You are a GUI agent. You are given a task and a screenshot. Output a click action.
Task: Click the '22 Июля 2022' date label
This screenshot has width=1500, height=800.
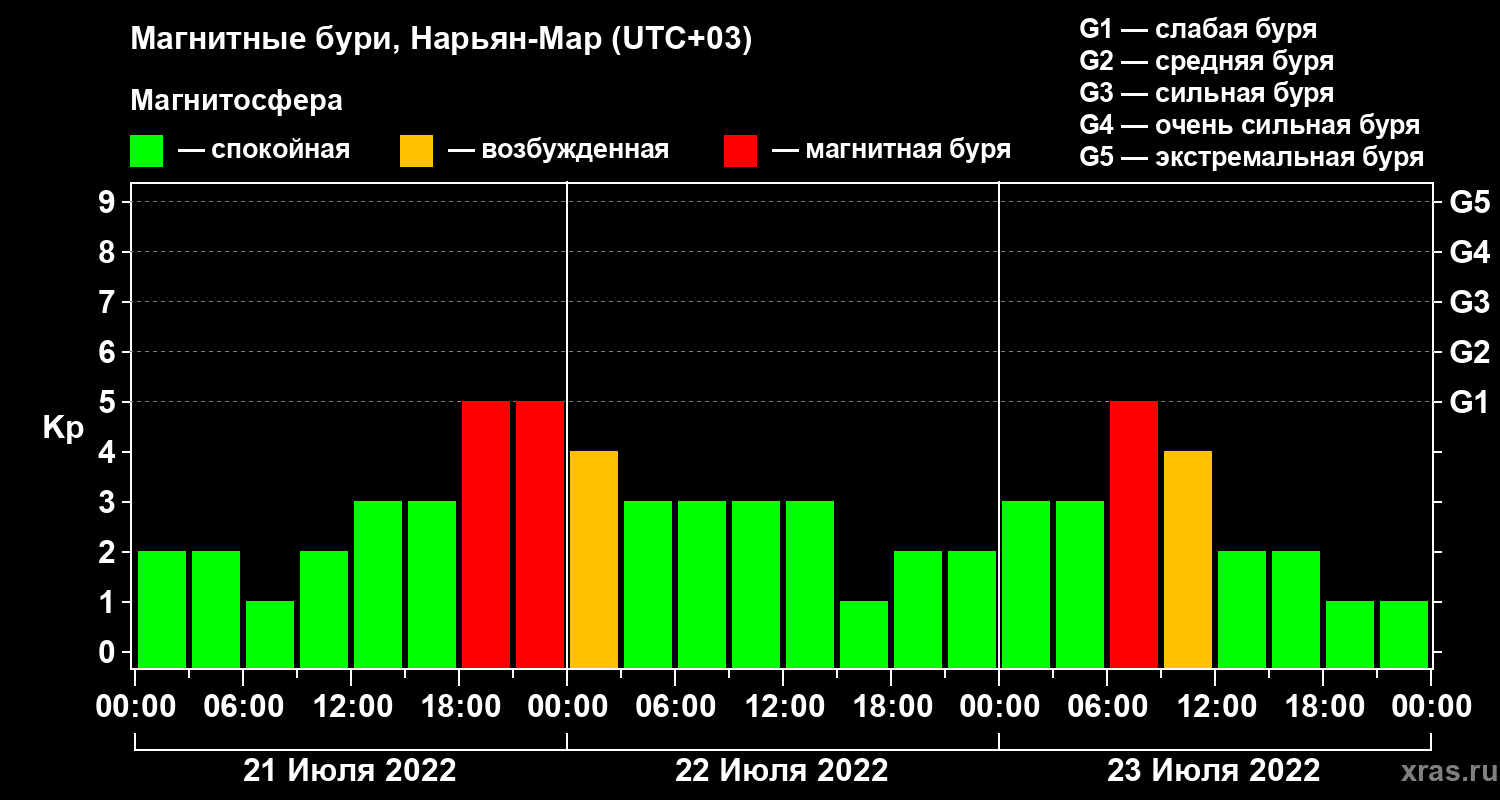782,771
